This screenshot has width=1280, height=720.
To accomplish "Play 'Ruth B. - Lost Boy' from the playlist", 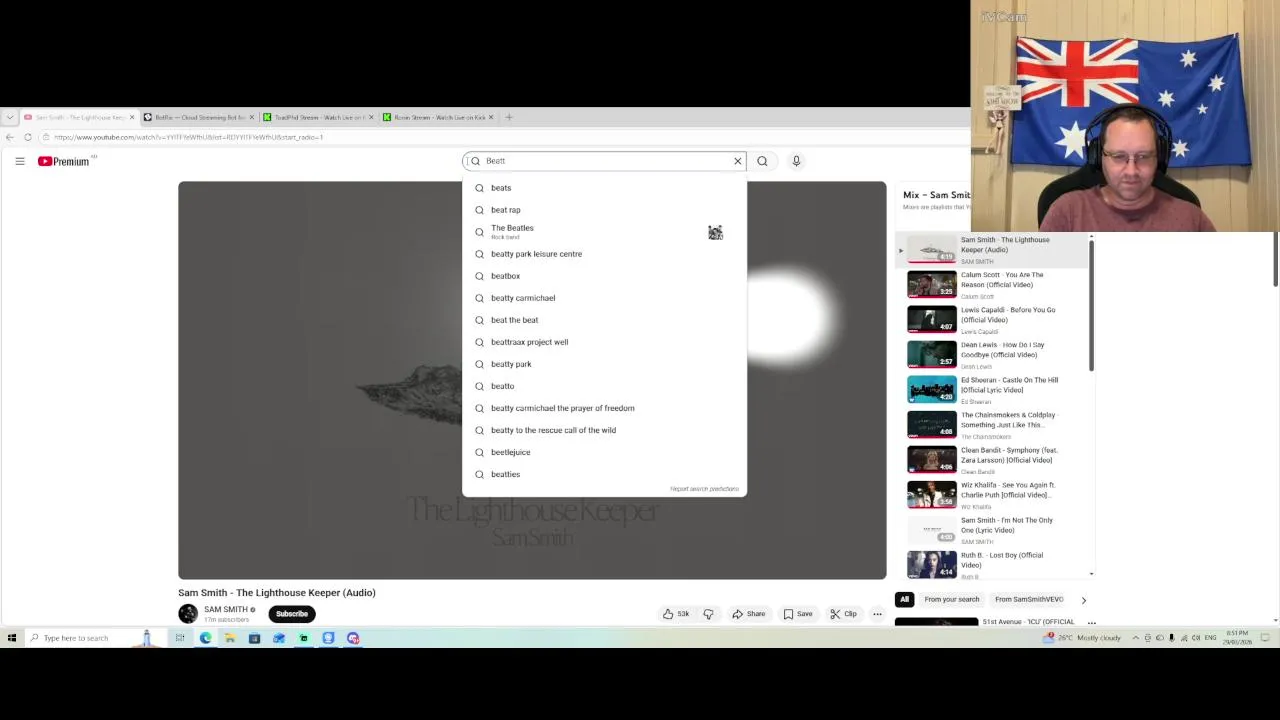I will (x=990, y=564).
